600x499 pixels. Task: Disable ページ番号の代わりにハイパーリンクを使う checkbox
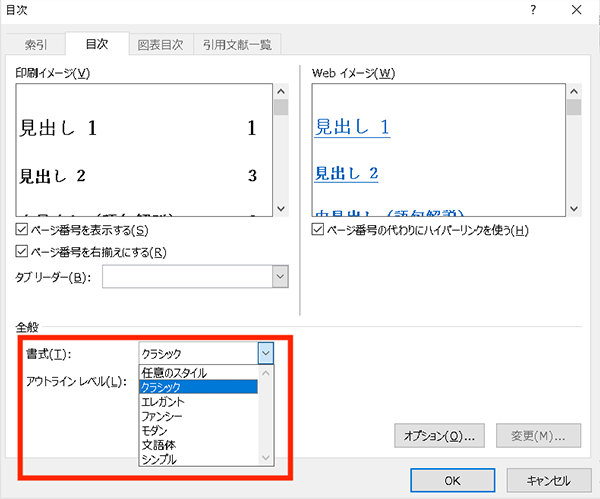coord(319,231)
